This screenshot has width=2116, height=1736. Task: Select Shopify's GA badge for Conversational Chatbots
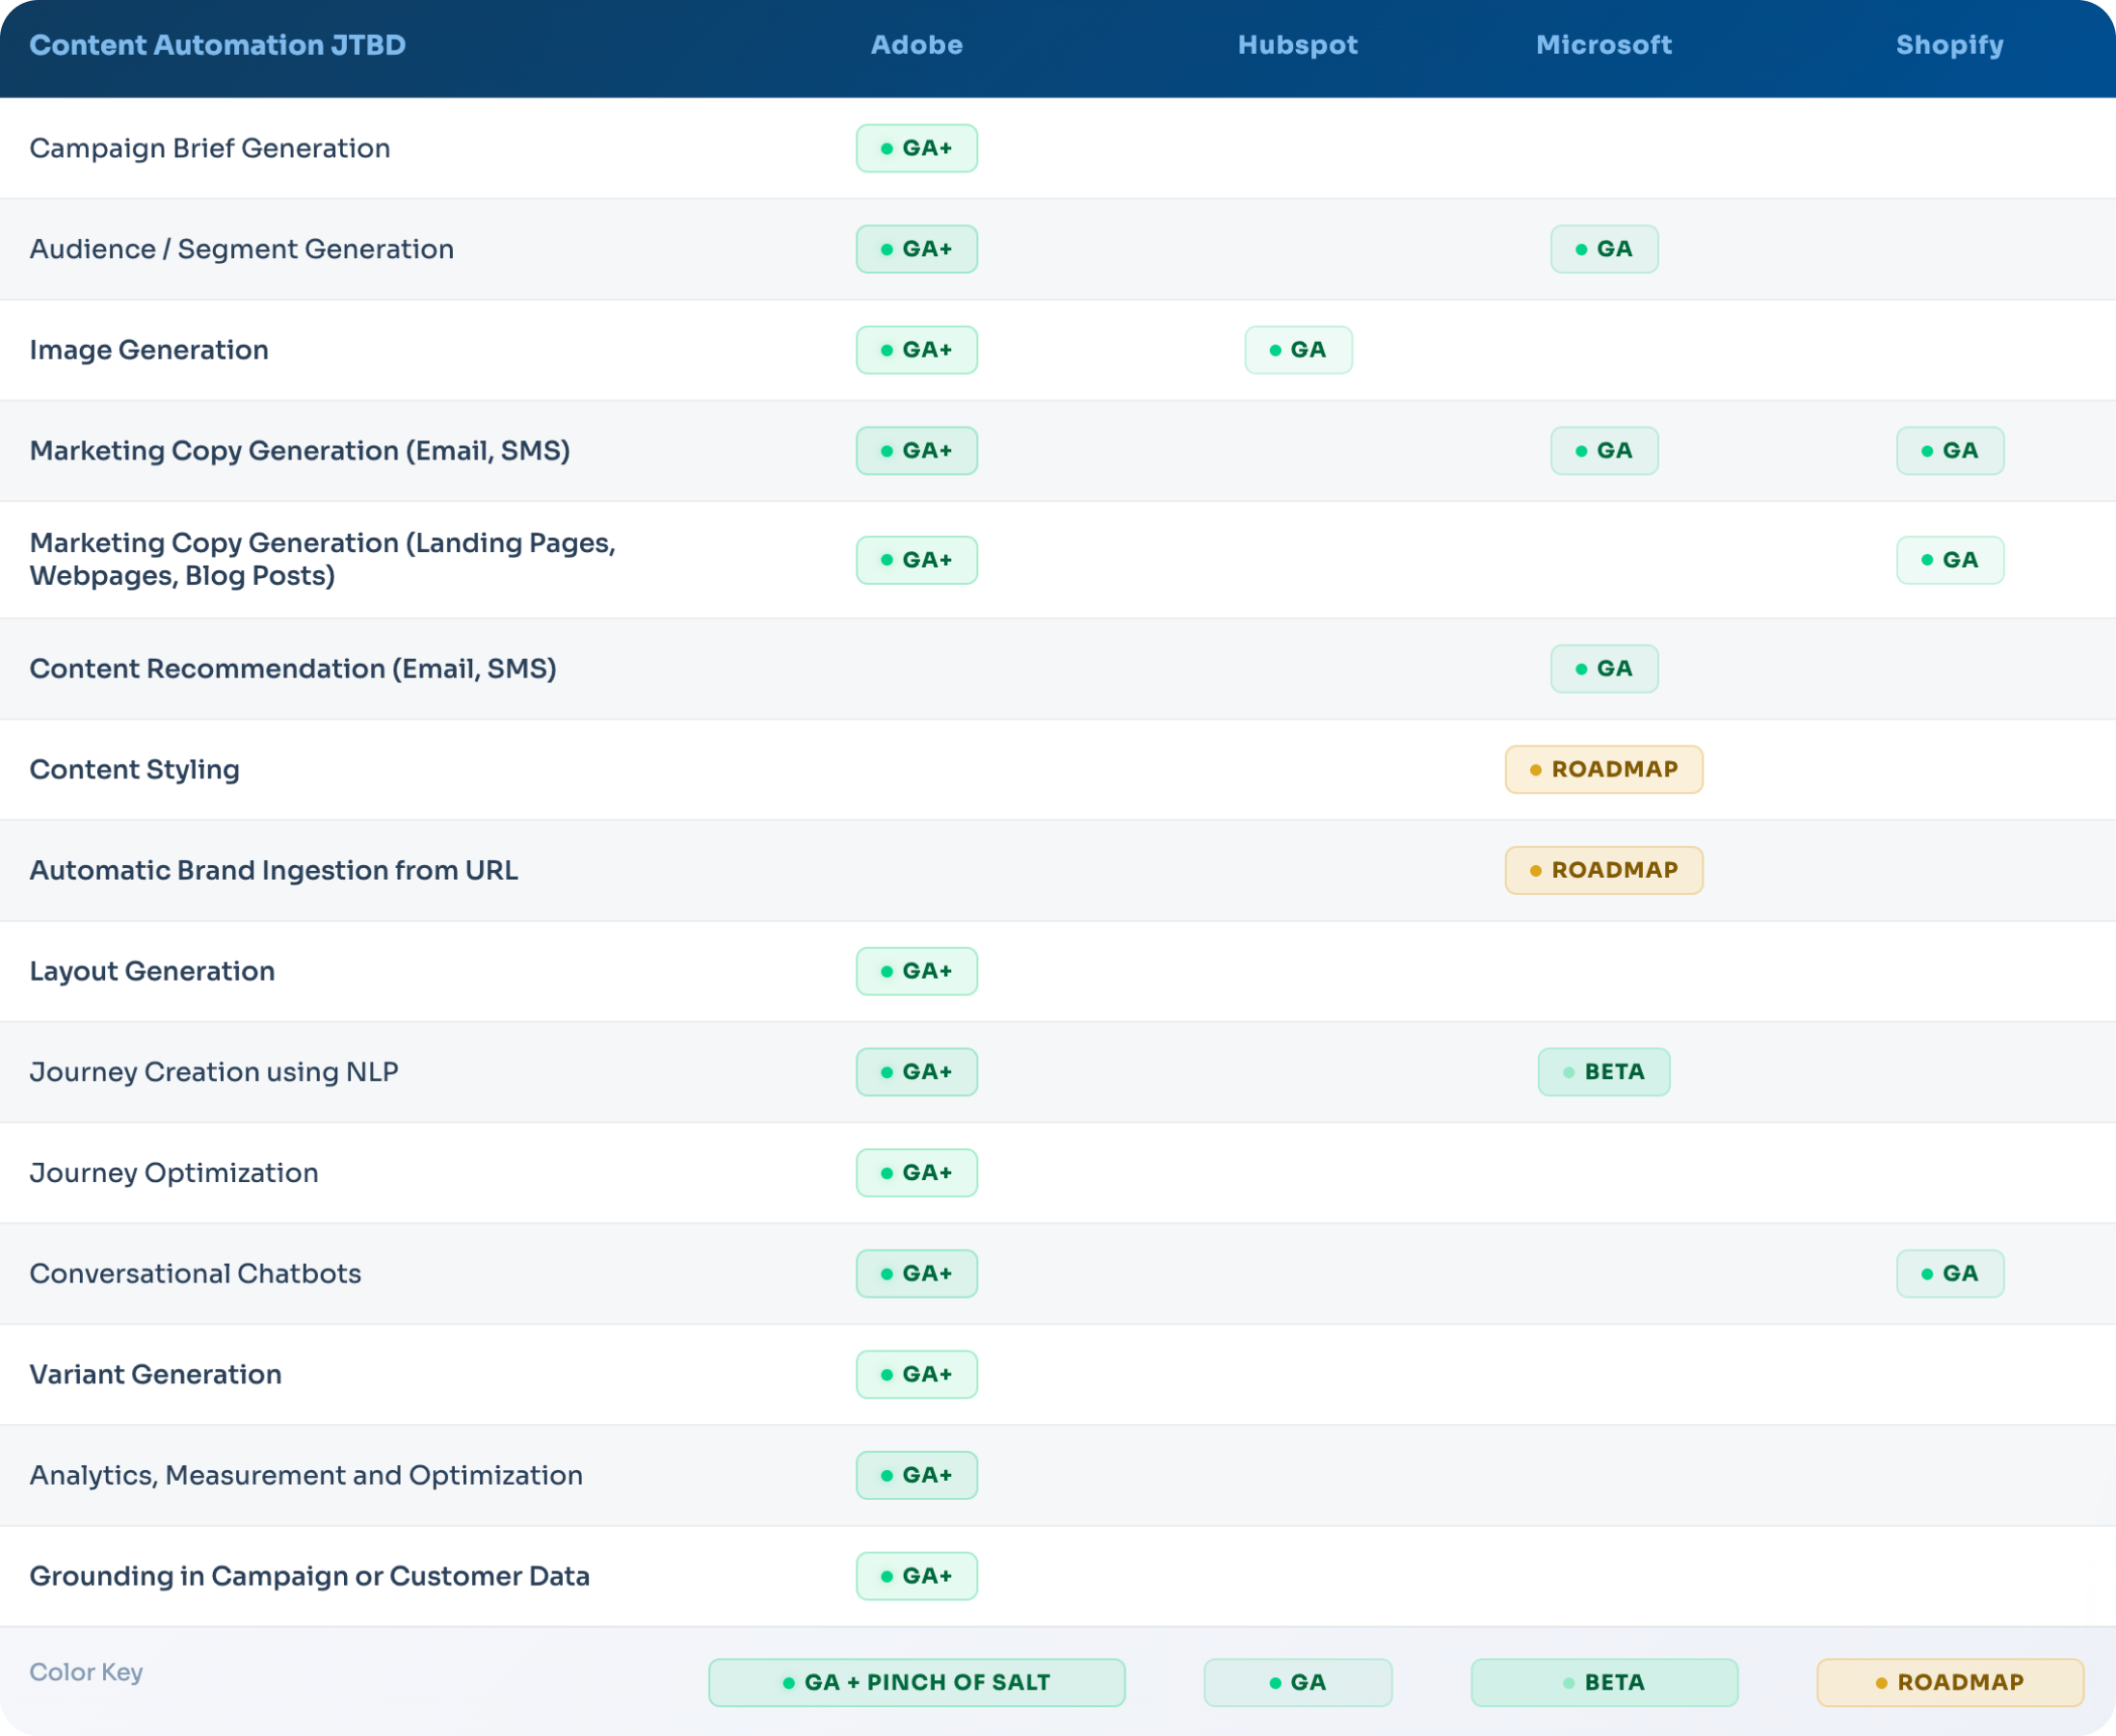(x=1950, y=1274)
